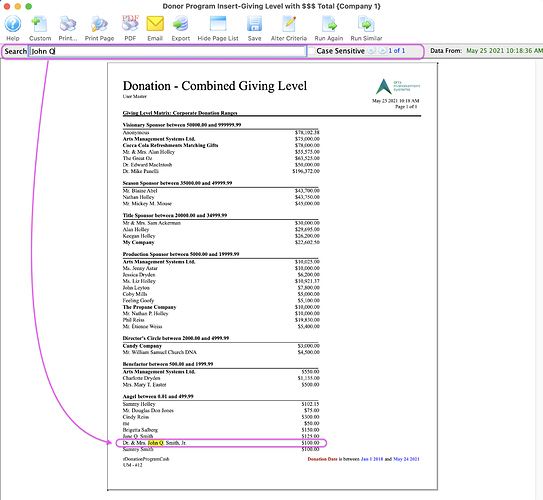The image size is (543, 500).
Task: Click the '1 of 1' match counter
Action: [397, 51]
